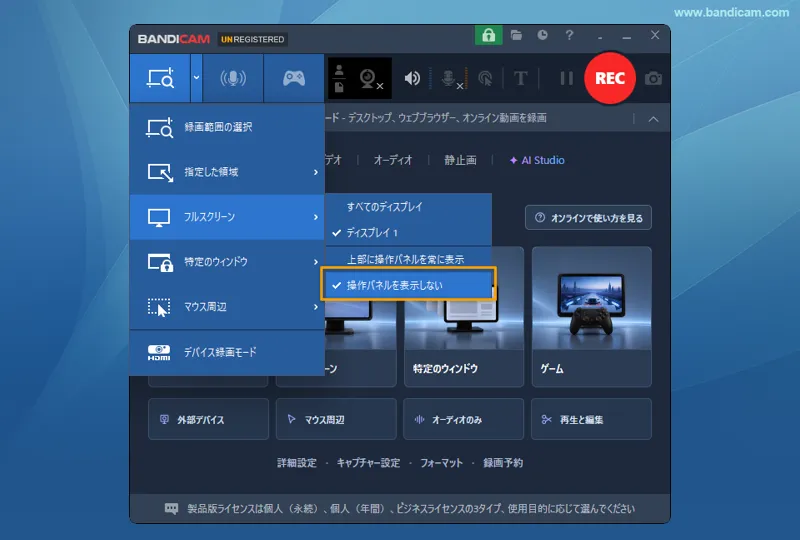Select the 特定のウィンドウ mode card
Screen dimensions: 800x540
pyautogui.click(x=464, y=316)
